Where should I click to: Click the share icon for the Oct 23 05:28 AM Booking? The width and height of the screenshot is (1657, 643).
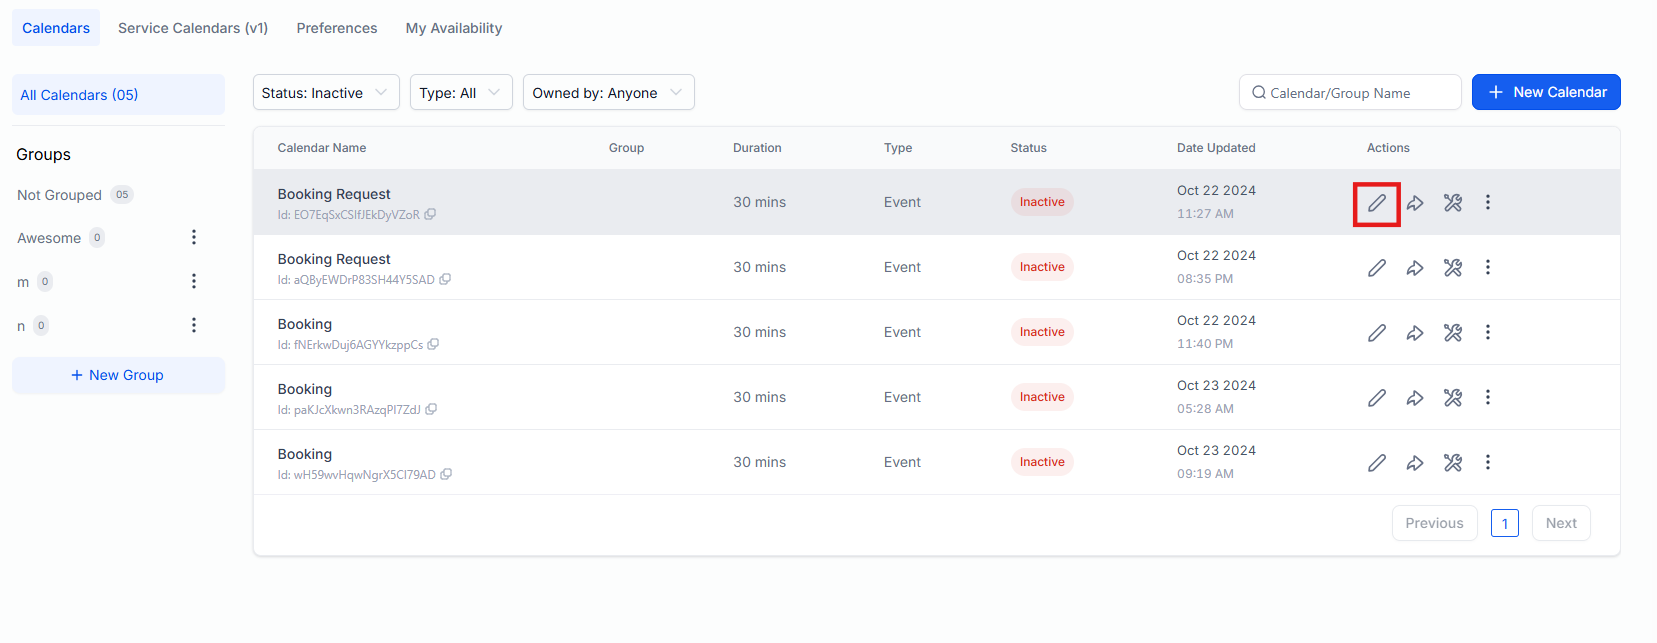coord(1415,398)
